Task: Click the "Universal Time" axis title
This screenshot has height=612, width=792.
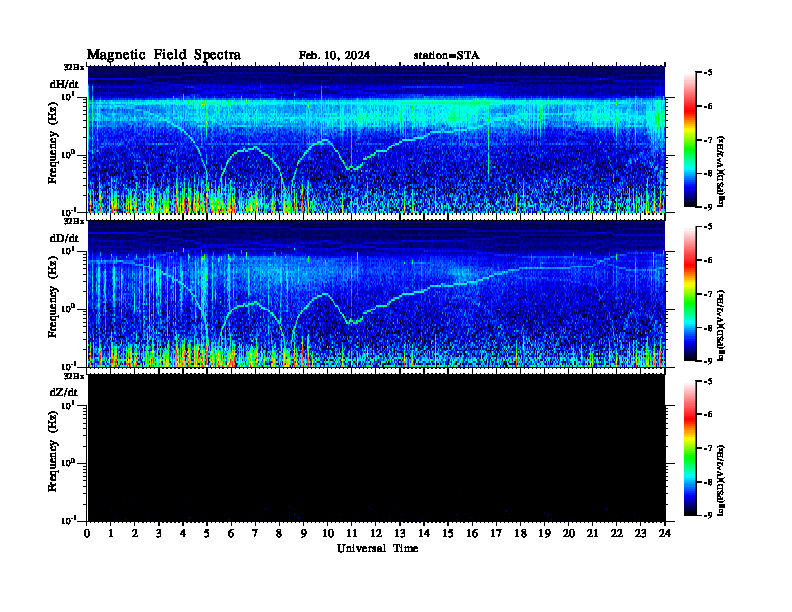Action: pos(378,548)
